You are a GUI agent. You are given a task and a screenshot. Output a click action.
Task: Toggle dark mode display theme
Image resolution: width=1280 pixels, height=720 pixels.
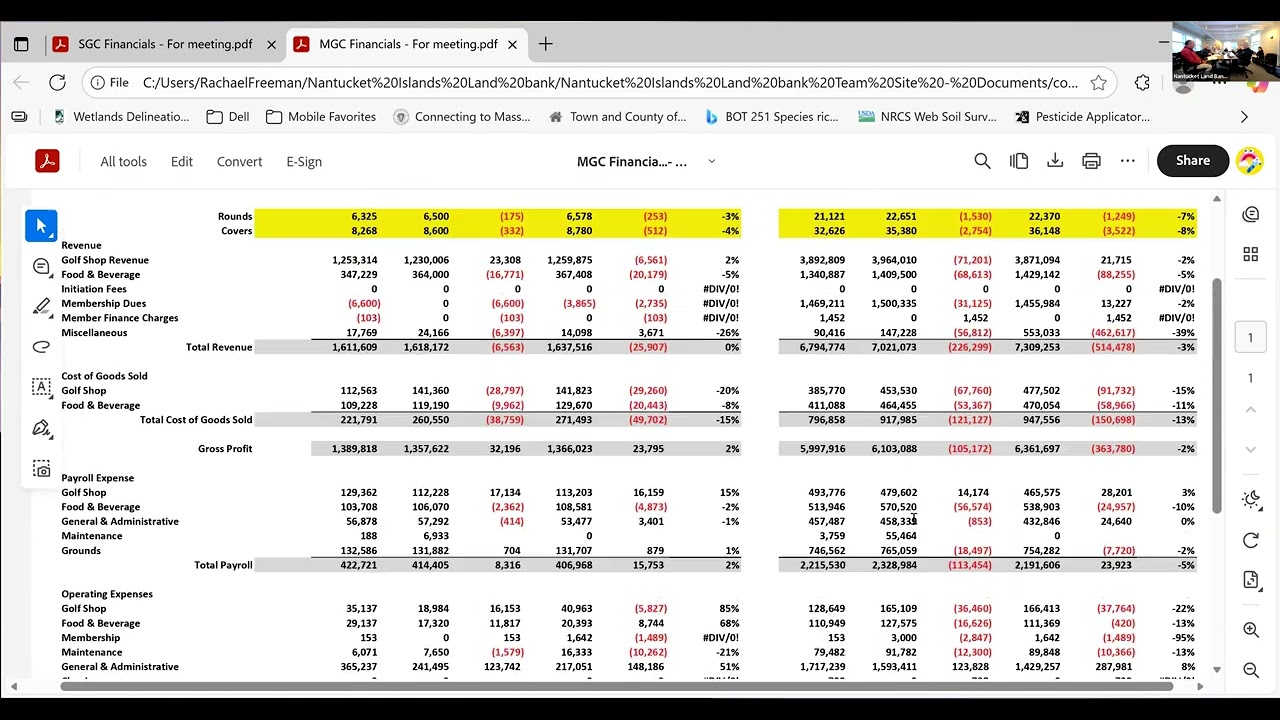[1250, 500]
